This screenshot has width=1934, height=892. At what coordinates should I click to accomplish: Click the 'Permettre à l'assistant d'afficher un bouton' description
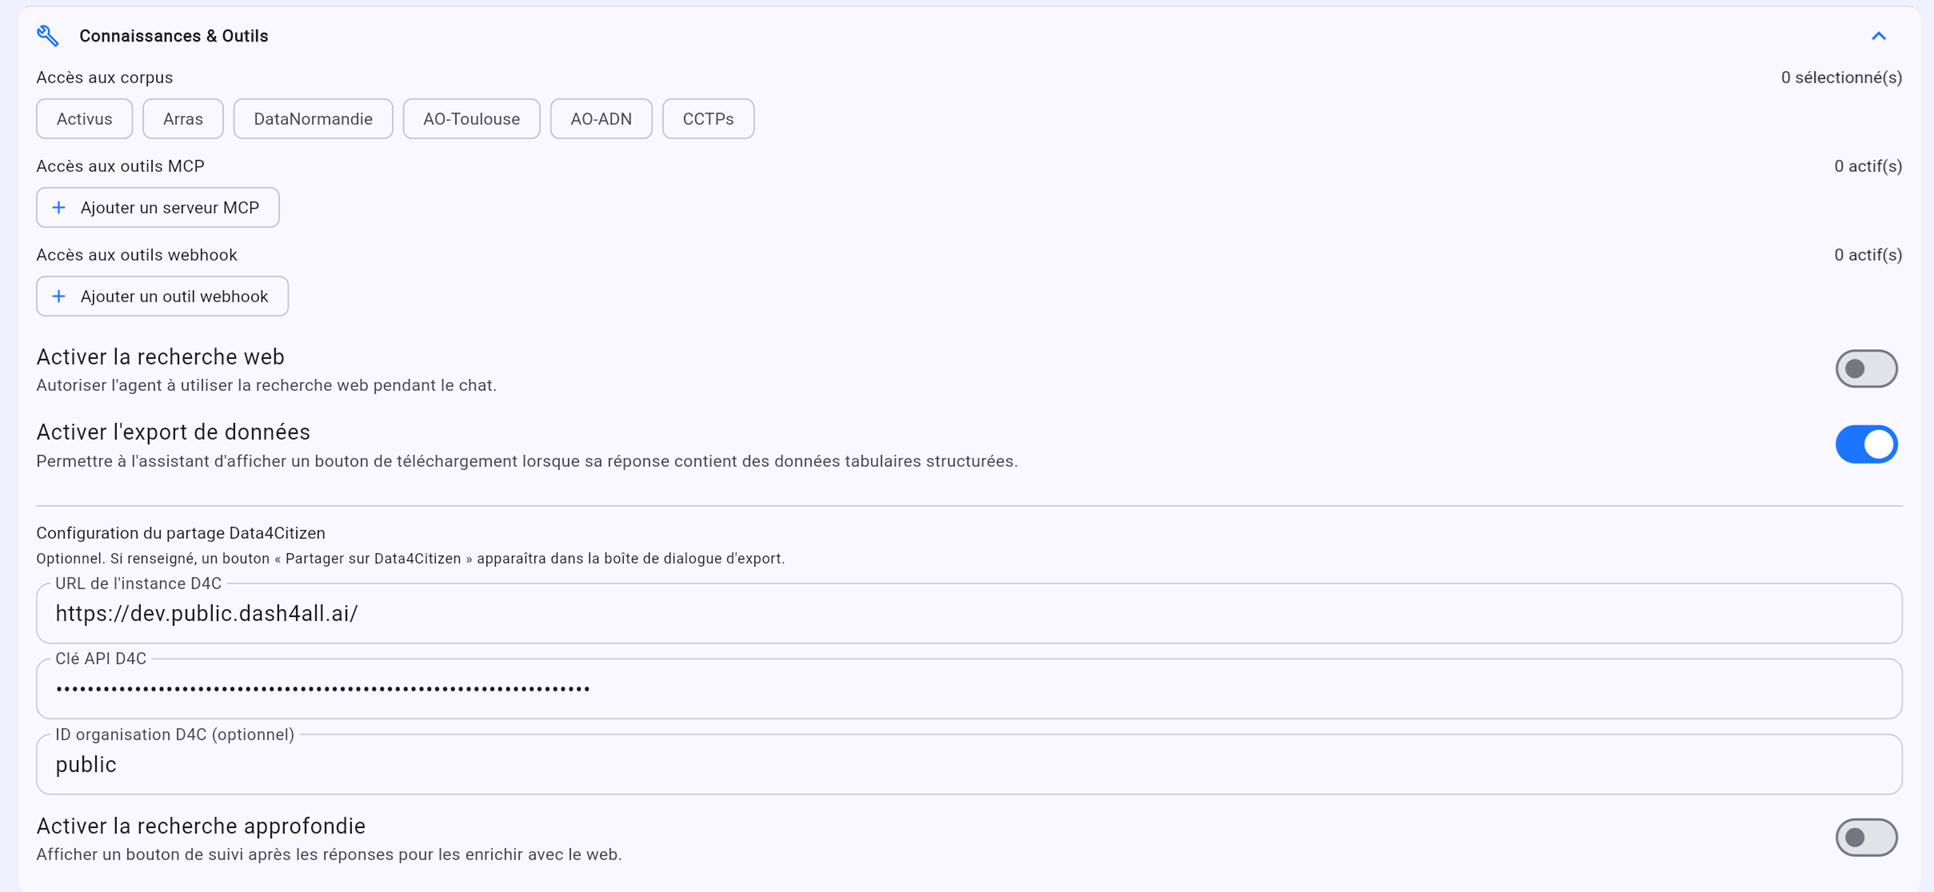tap(527, 462)
